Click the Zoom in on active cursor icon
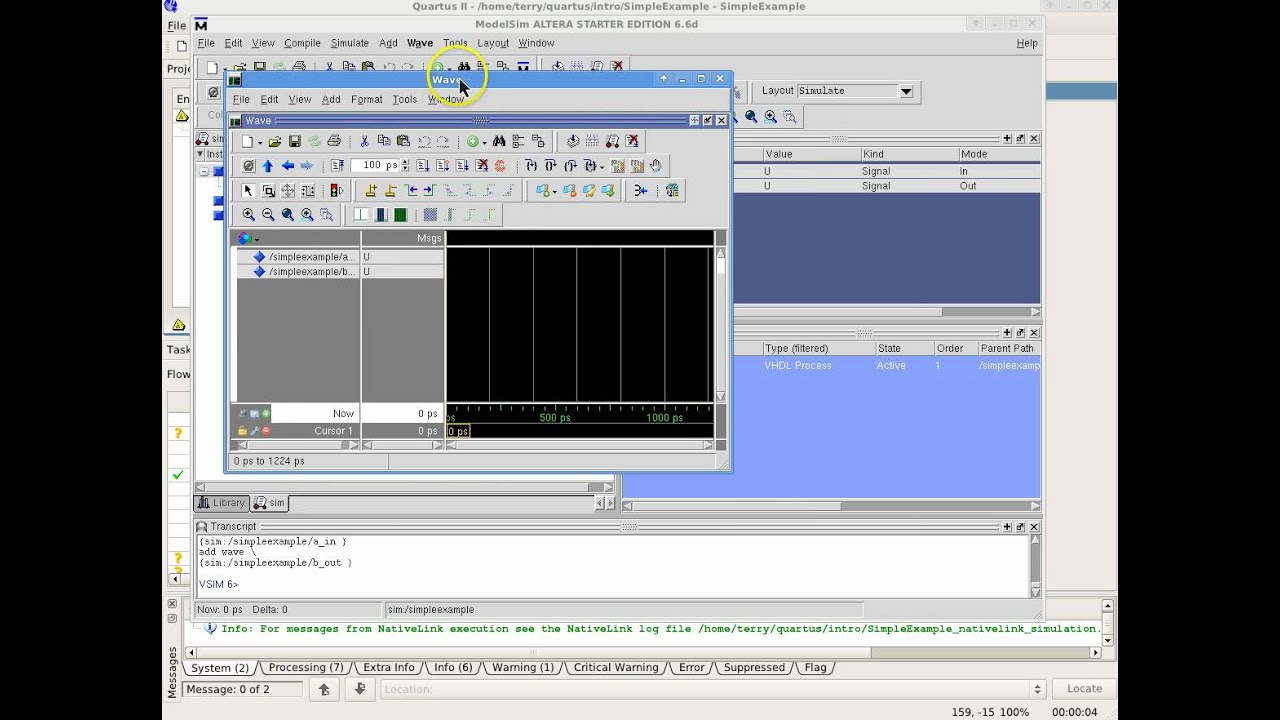 click(x=307, y=214)
